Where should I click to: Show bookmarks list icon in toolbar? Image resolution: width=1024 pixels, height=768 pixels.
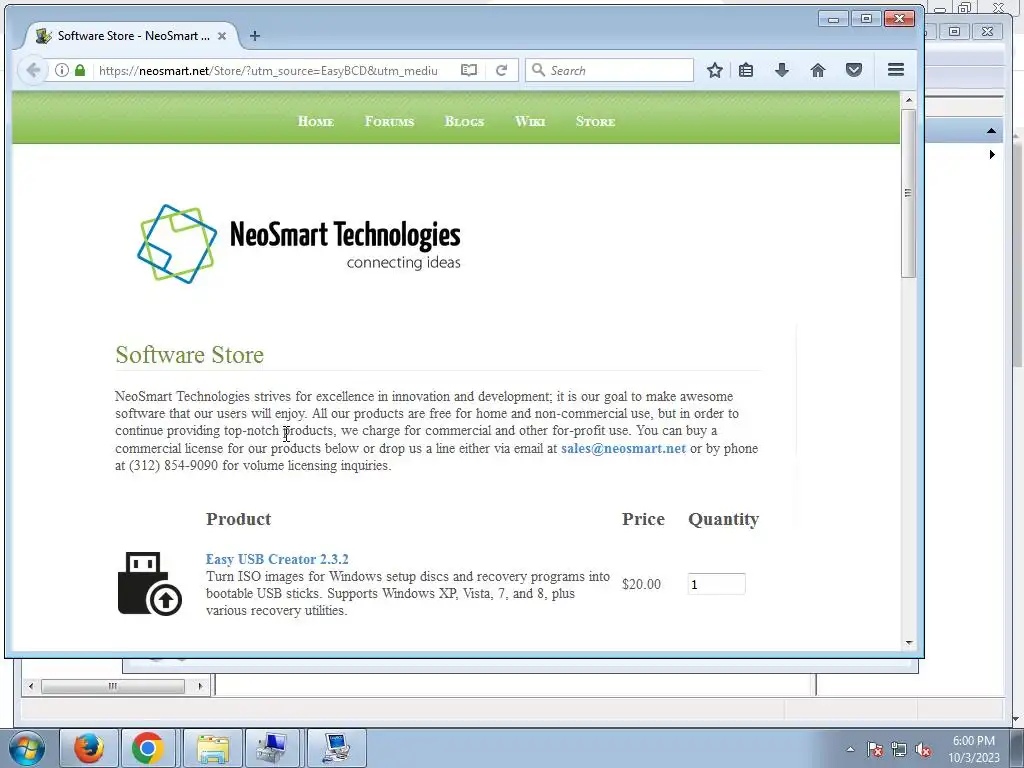746,70
